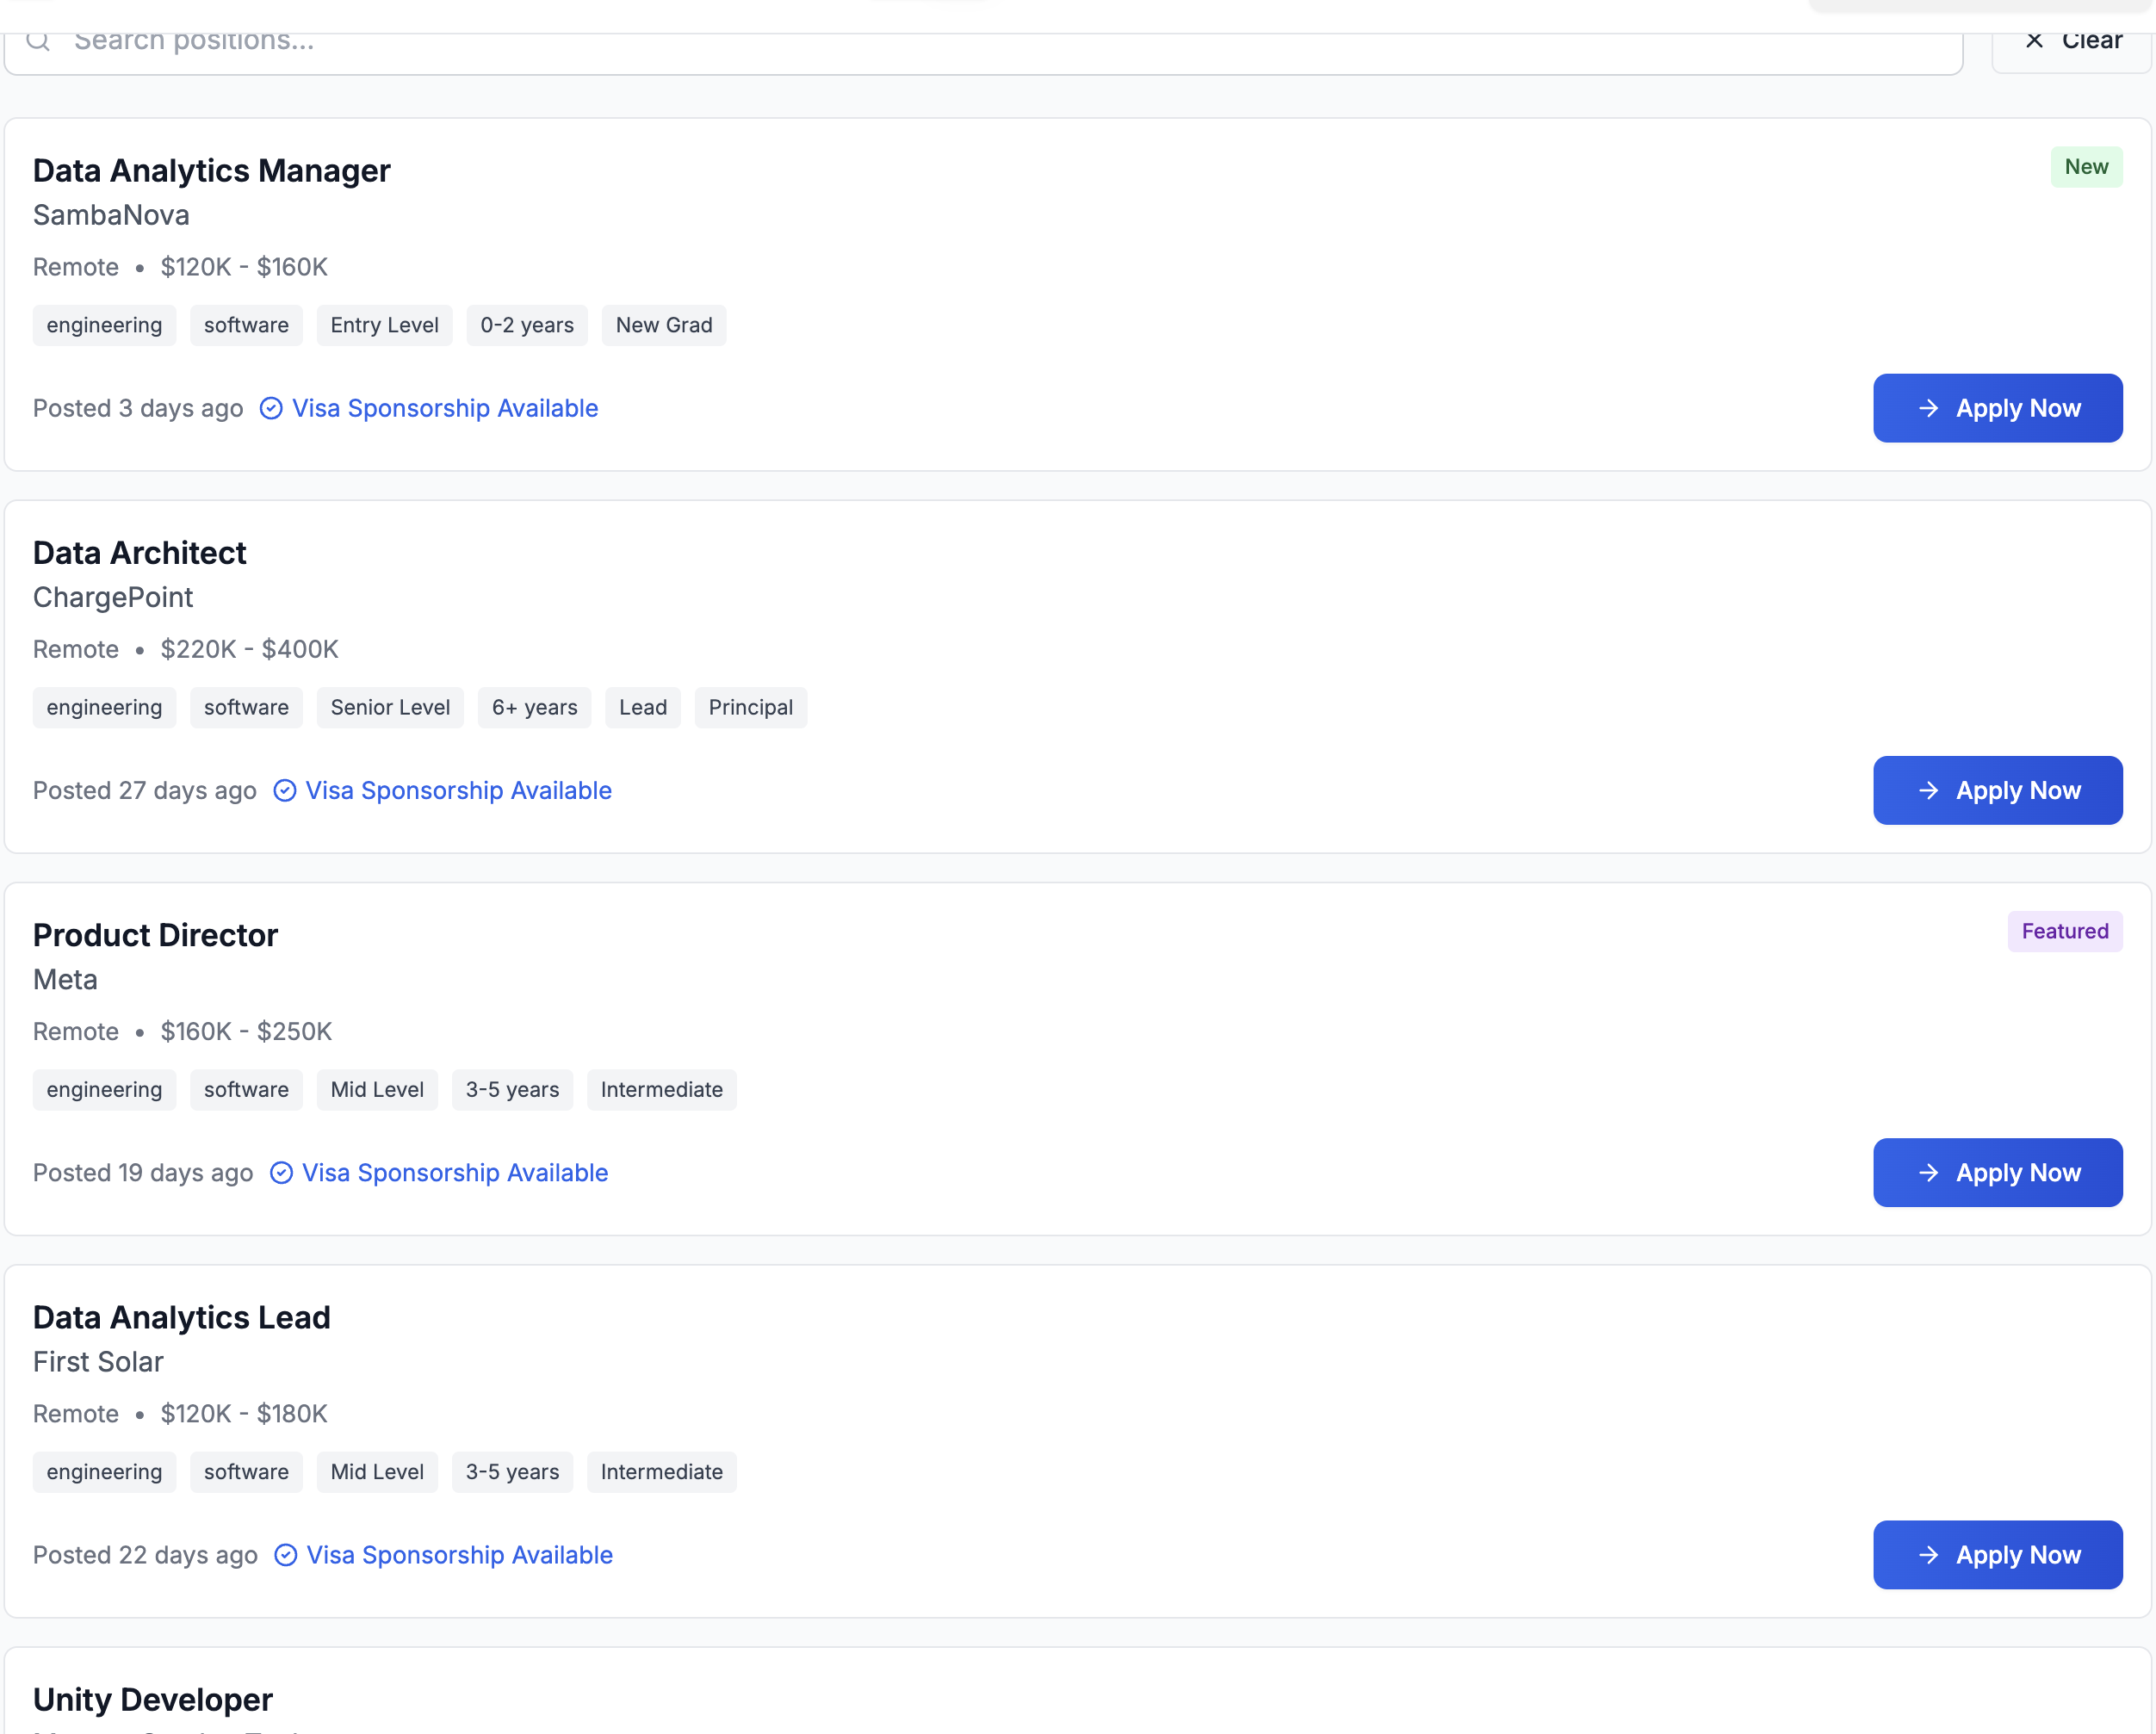Click the Featured badge on Meta listing
Screen dimensions: 2156x1734
(2064, 931)
